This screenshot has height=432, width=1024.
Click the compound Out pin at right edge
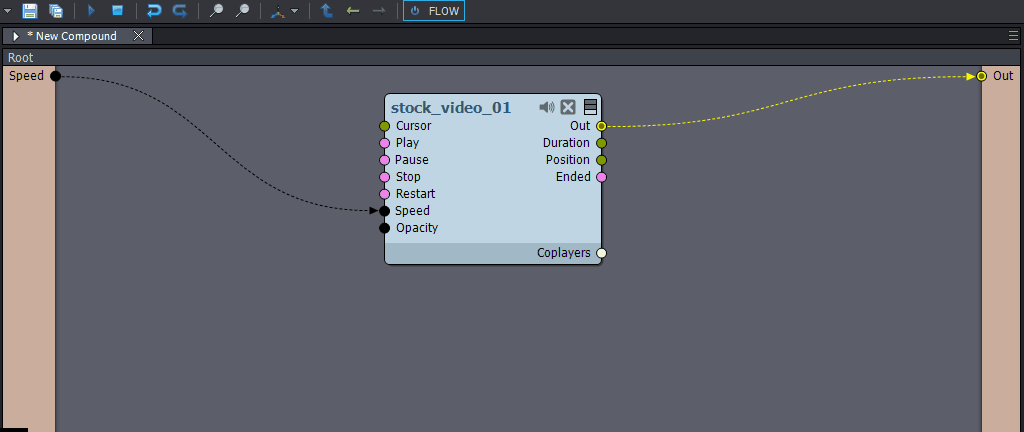click(982, 76)
